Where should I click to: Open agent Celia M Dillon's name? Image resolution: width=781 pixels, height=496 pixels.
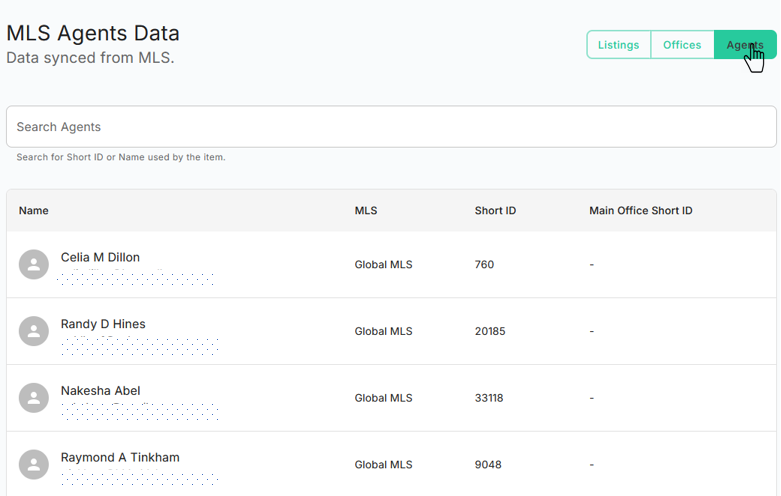[x=100, y=257]
